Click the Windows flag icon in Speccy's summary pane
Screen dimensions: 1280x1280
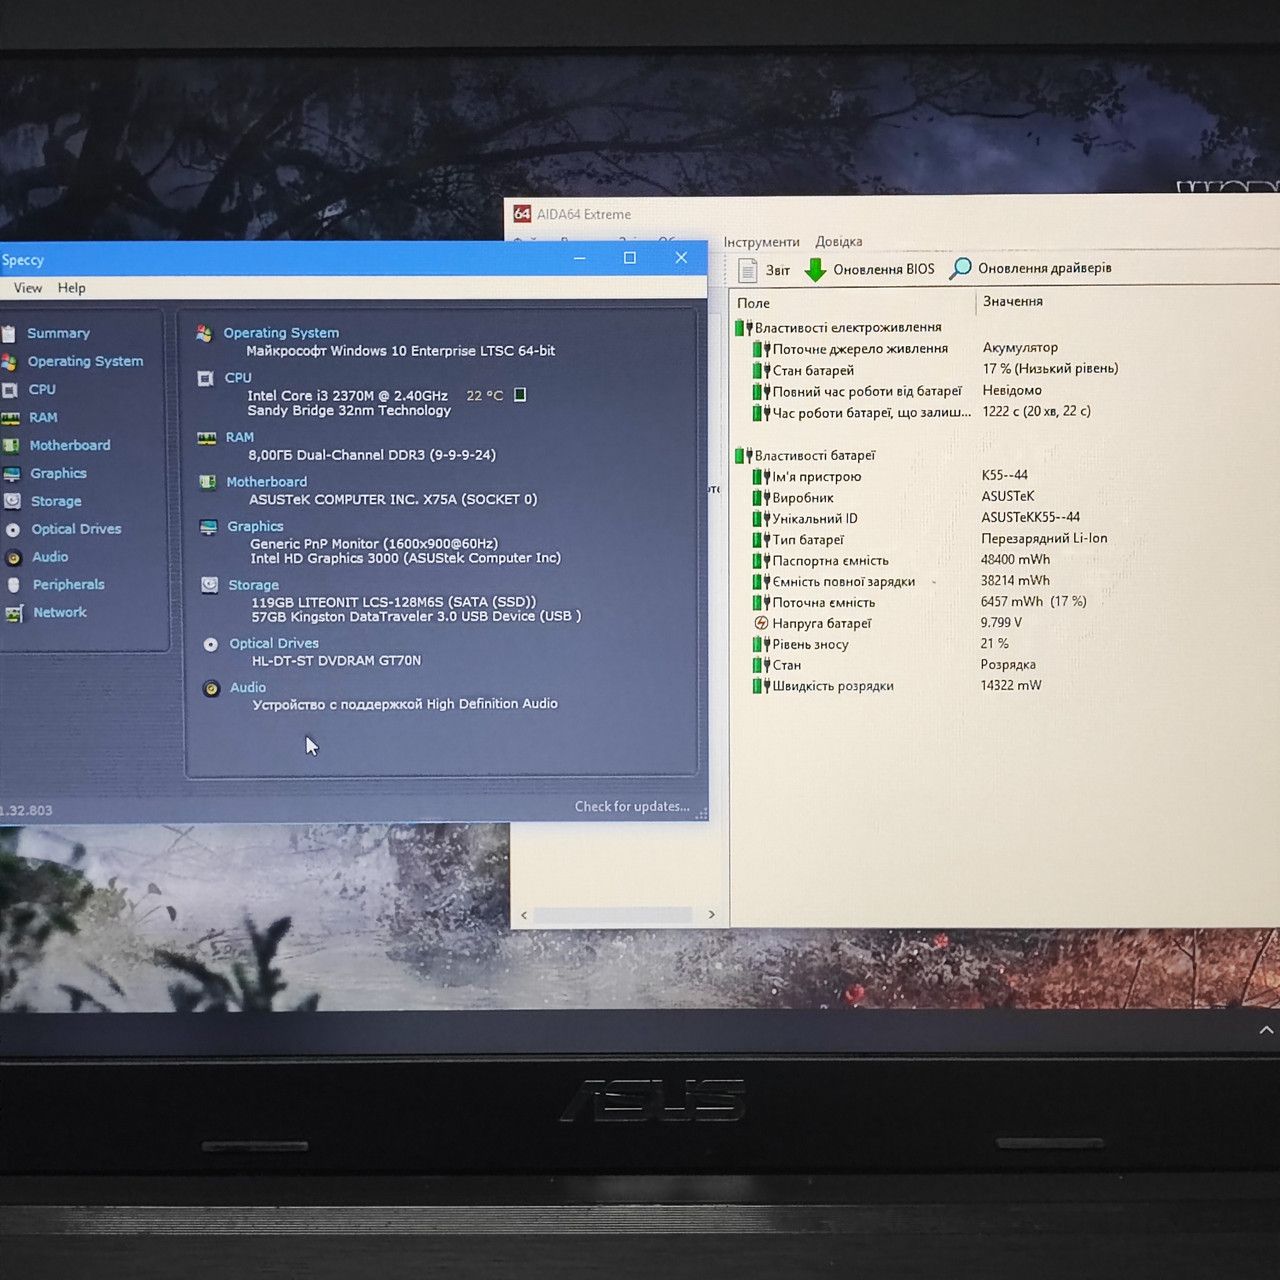point(204,333)
